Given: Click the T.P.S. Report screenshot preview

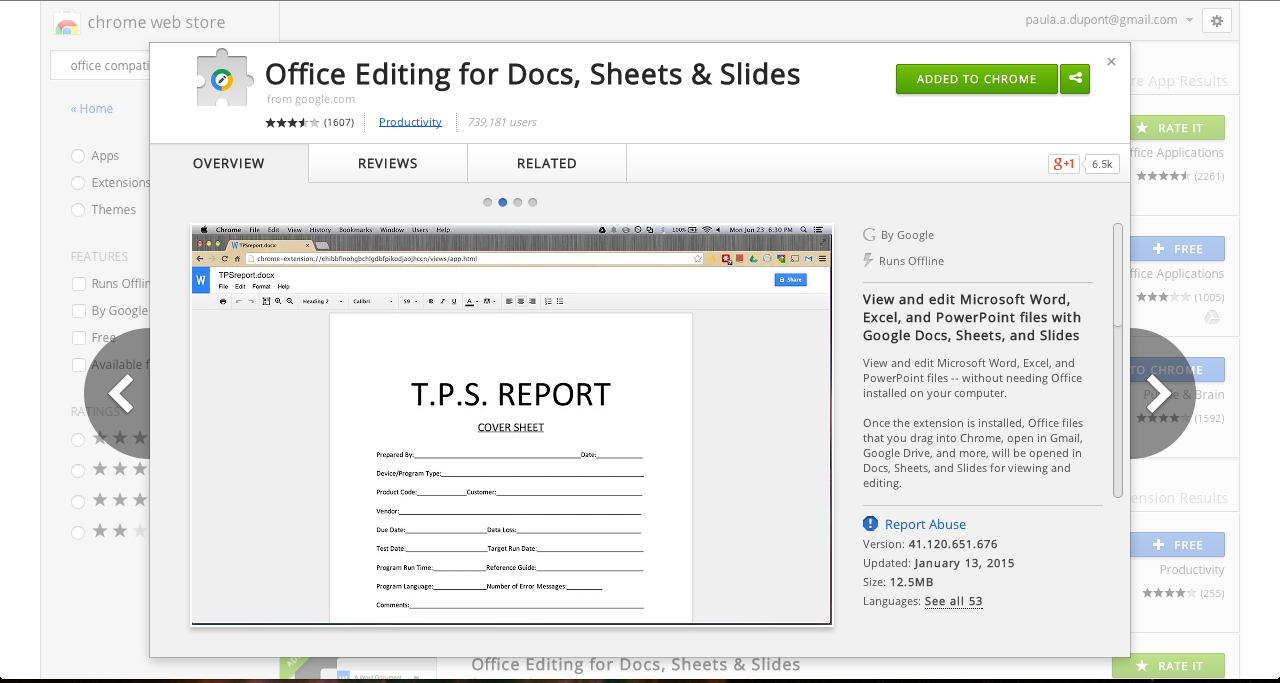Looking at the screenshot, I should [511, 425].
